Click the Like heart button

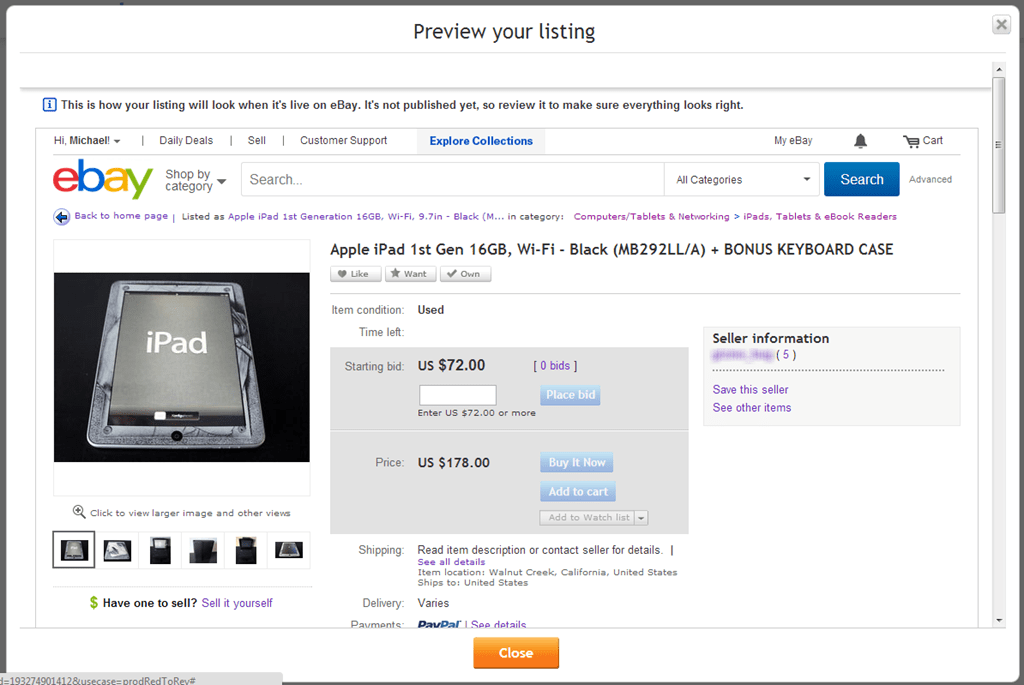(x=354, y=274)
